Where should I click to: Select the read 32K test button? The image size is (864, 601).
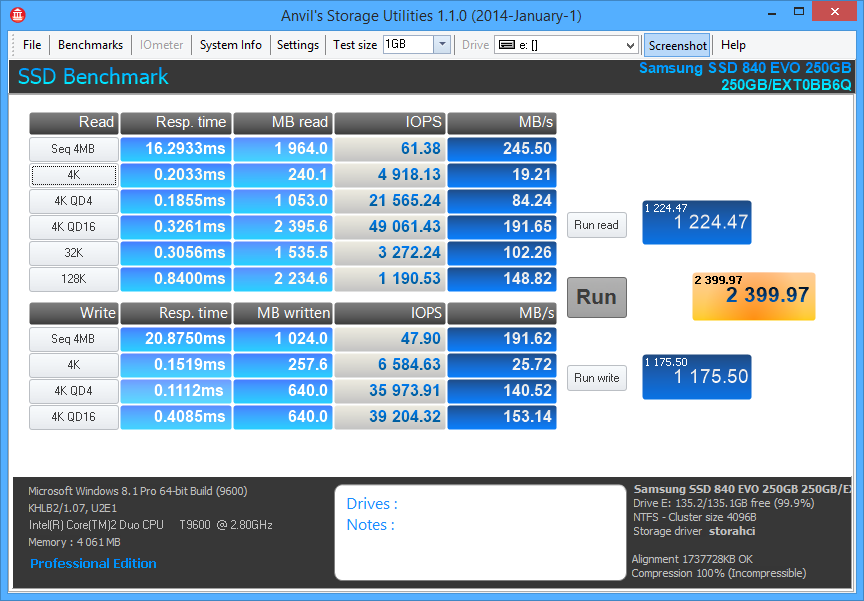[74, 253]
